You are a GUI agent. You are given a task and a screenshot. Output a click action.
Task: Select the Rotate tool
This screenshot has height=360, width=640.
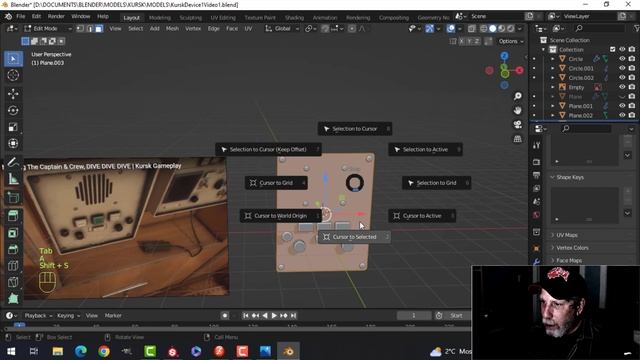pyautogui.click(x=13, y=111)
